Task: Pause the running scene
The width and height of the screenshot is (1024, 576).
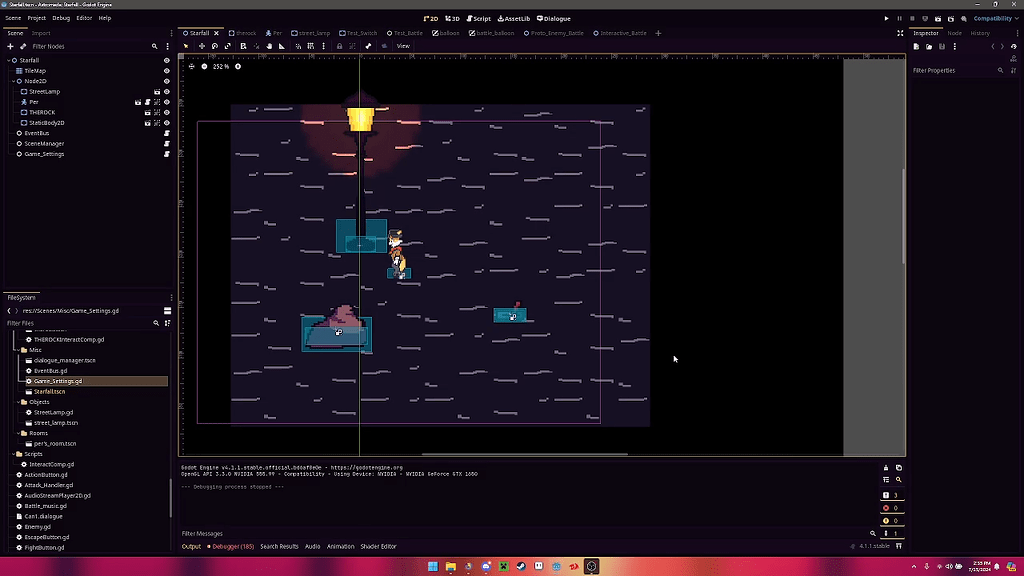Action: 900,18
